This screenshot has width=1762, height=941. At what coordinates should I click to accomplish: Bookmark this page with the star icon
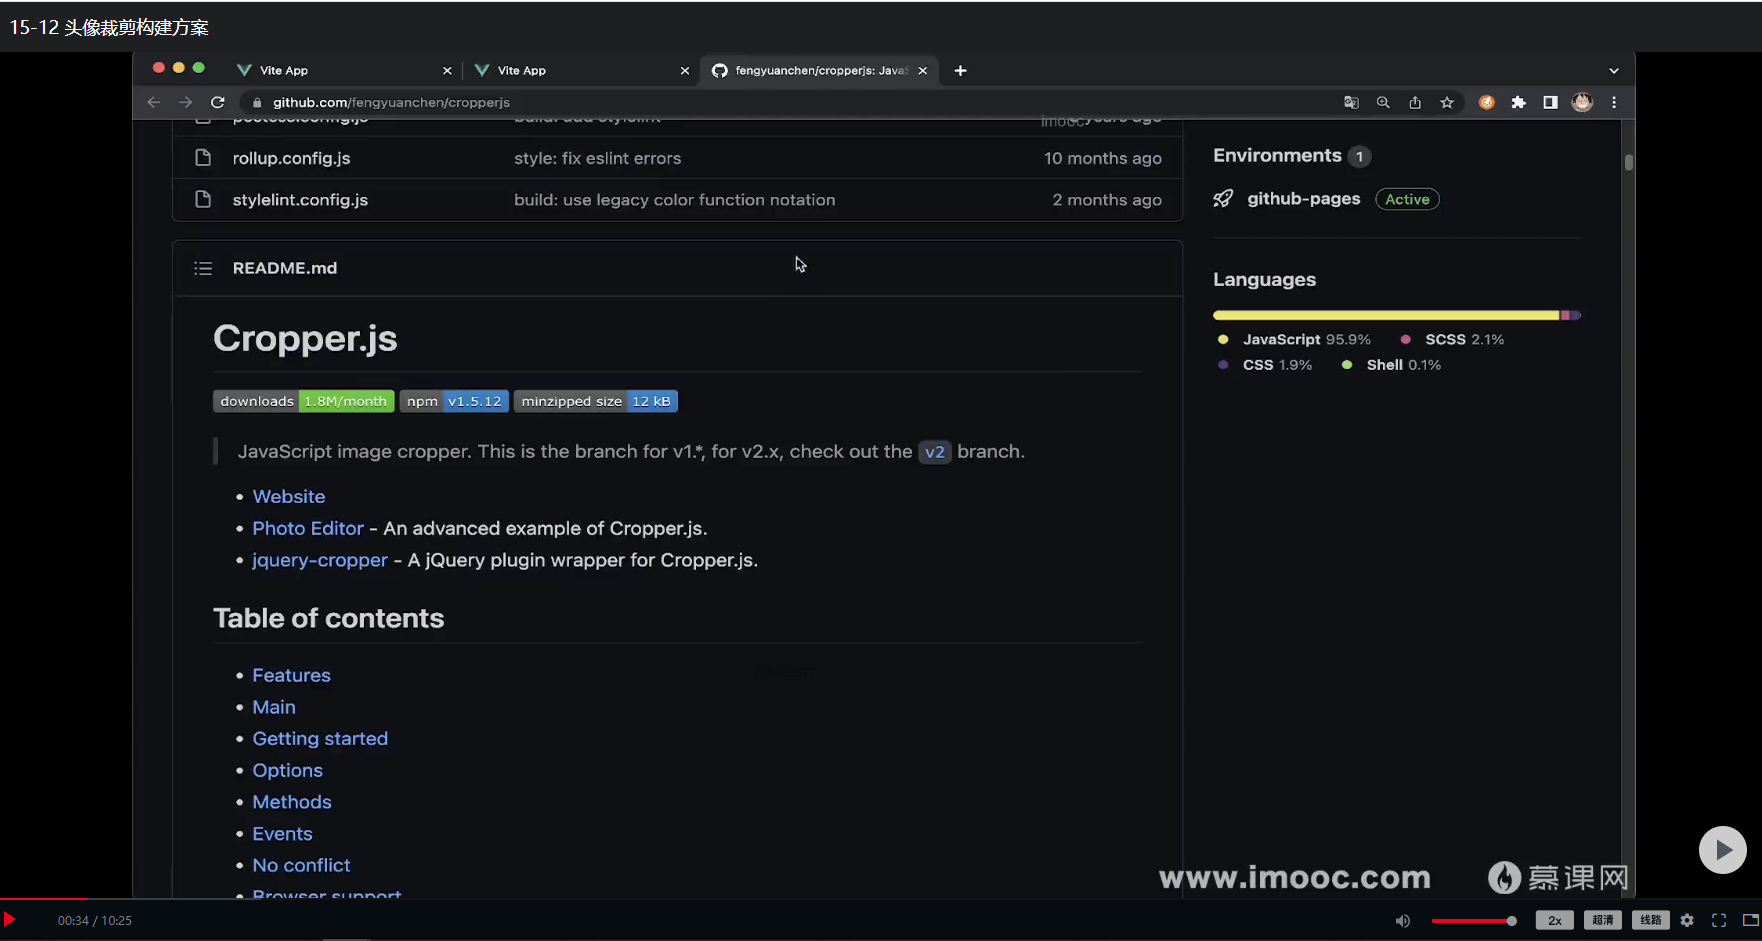click(1447, 102)
